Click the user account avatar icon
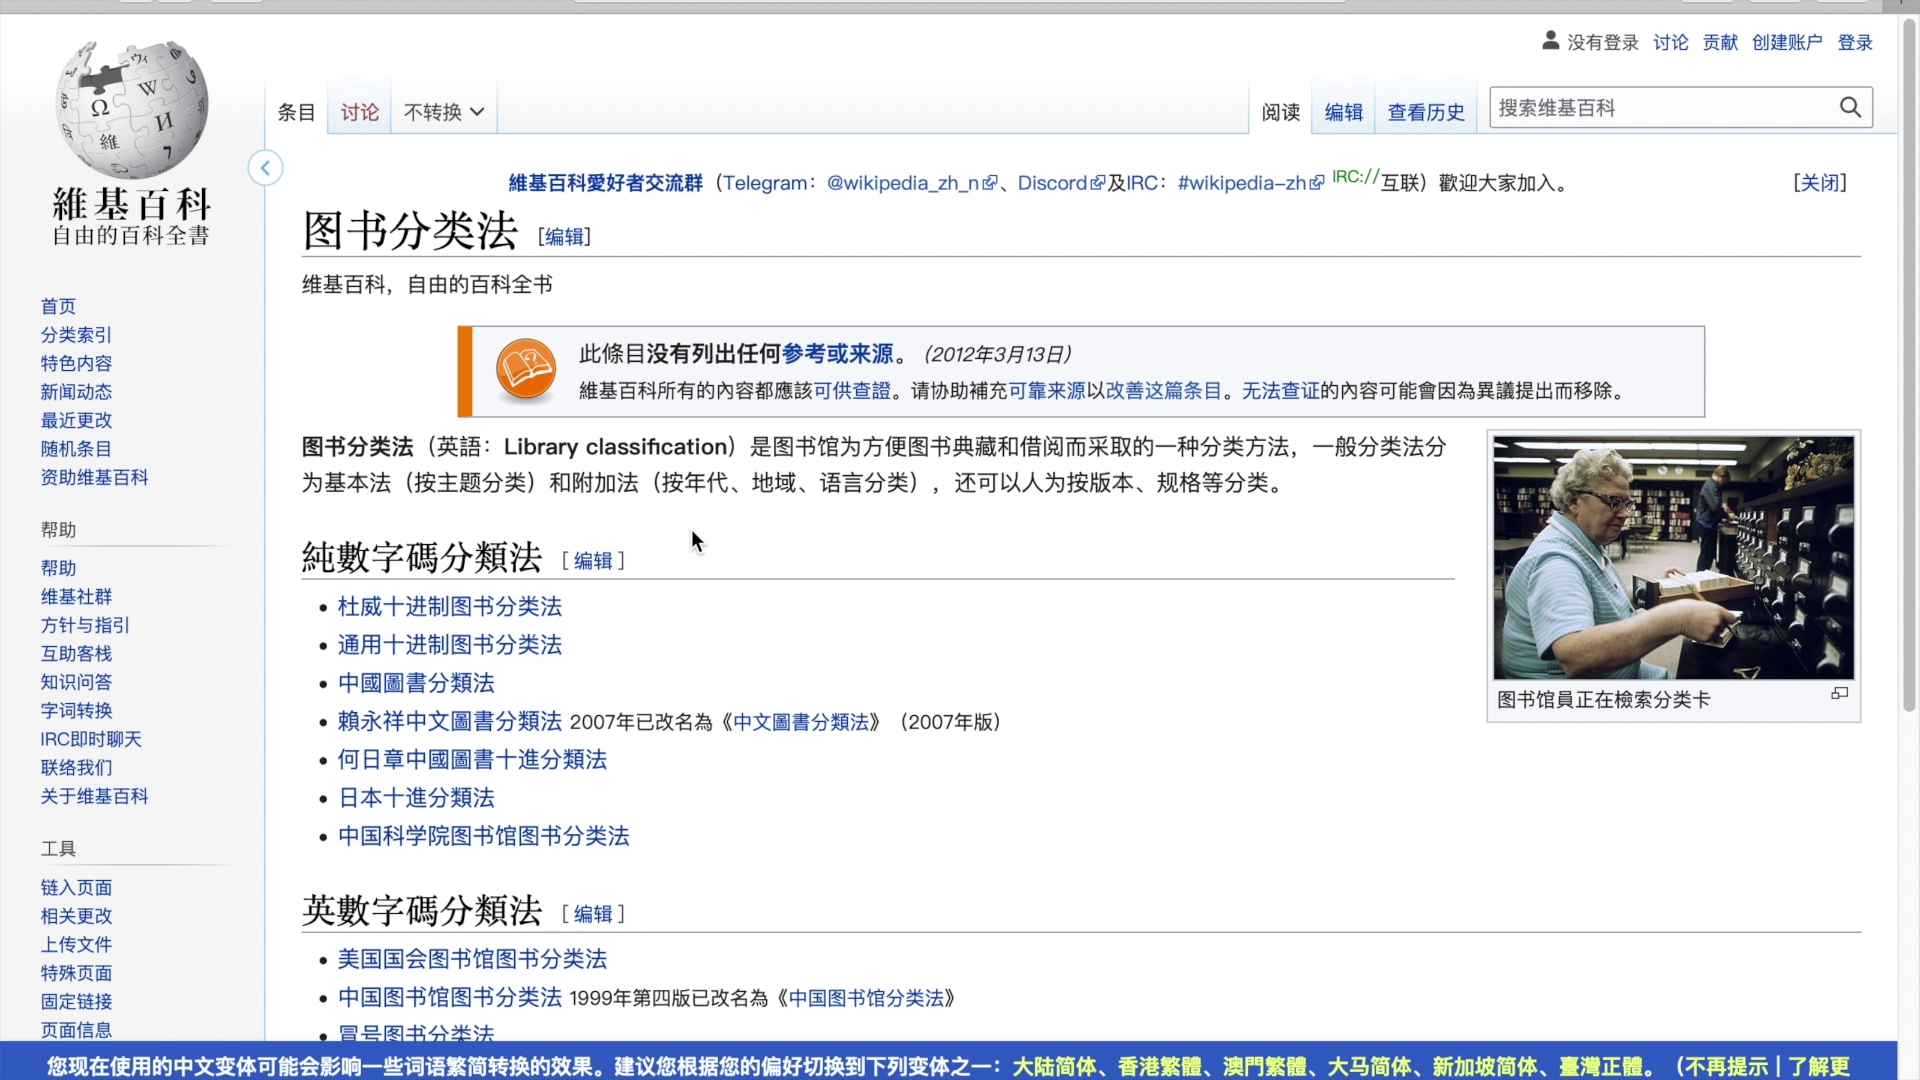The height and width of the screenshot is (1080, 1920). tap(1550, 41)
